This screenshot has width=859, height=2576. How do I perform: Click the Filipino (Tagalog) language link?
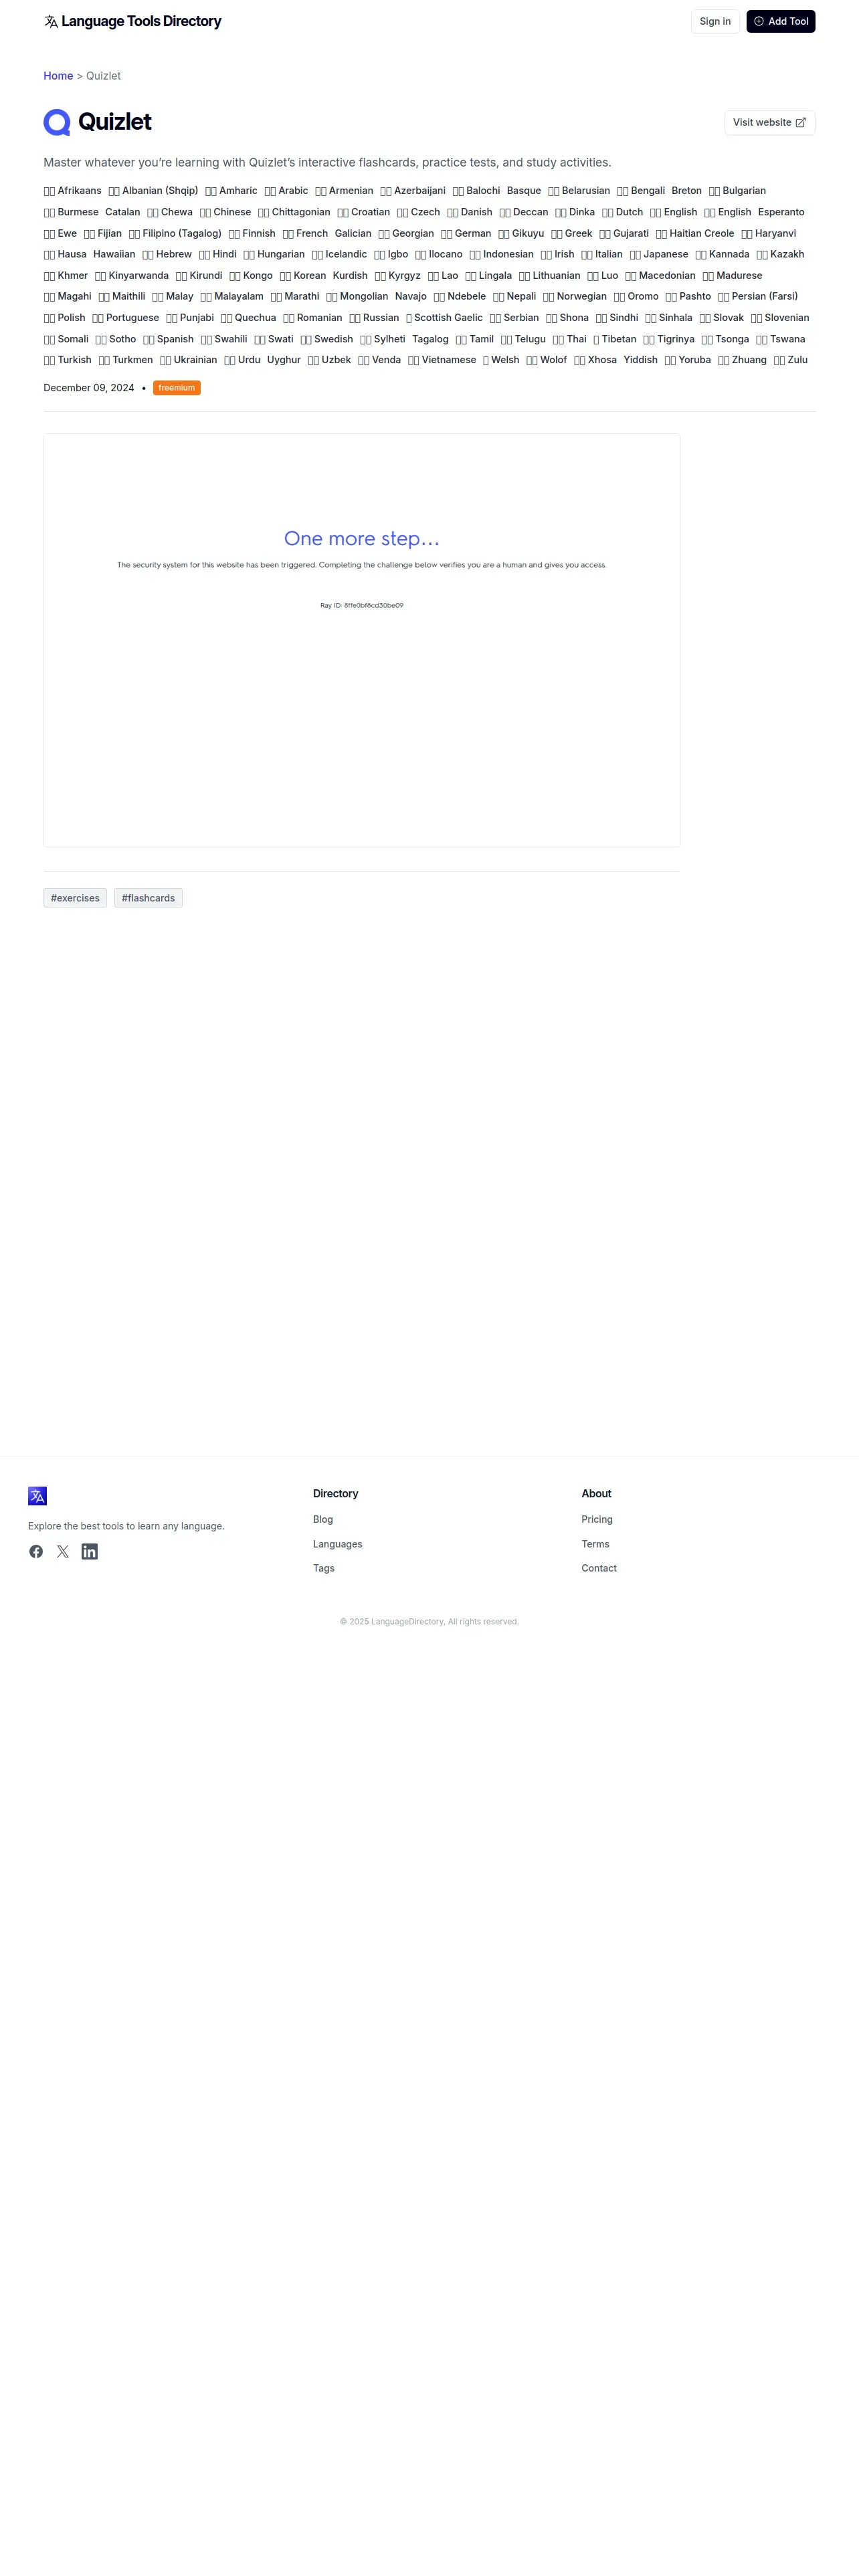pyautogui.click(x=175, y=234)
